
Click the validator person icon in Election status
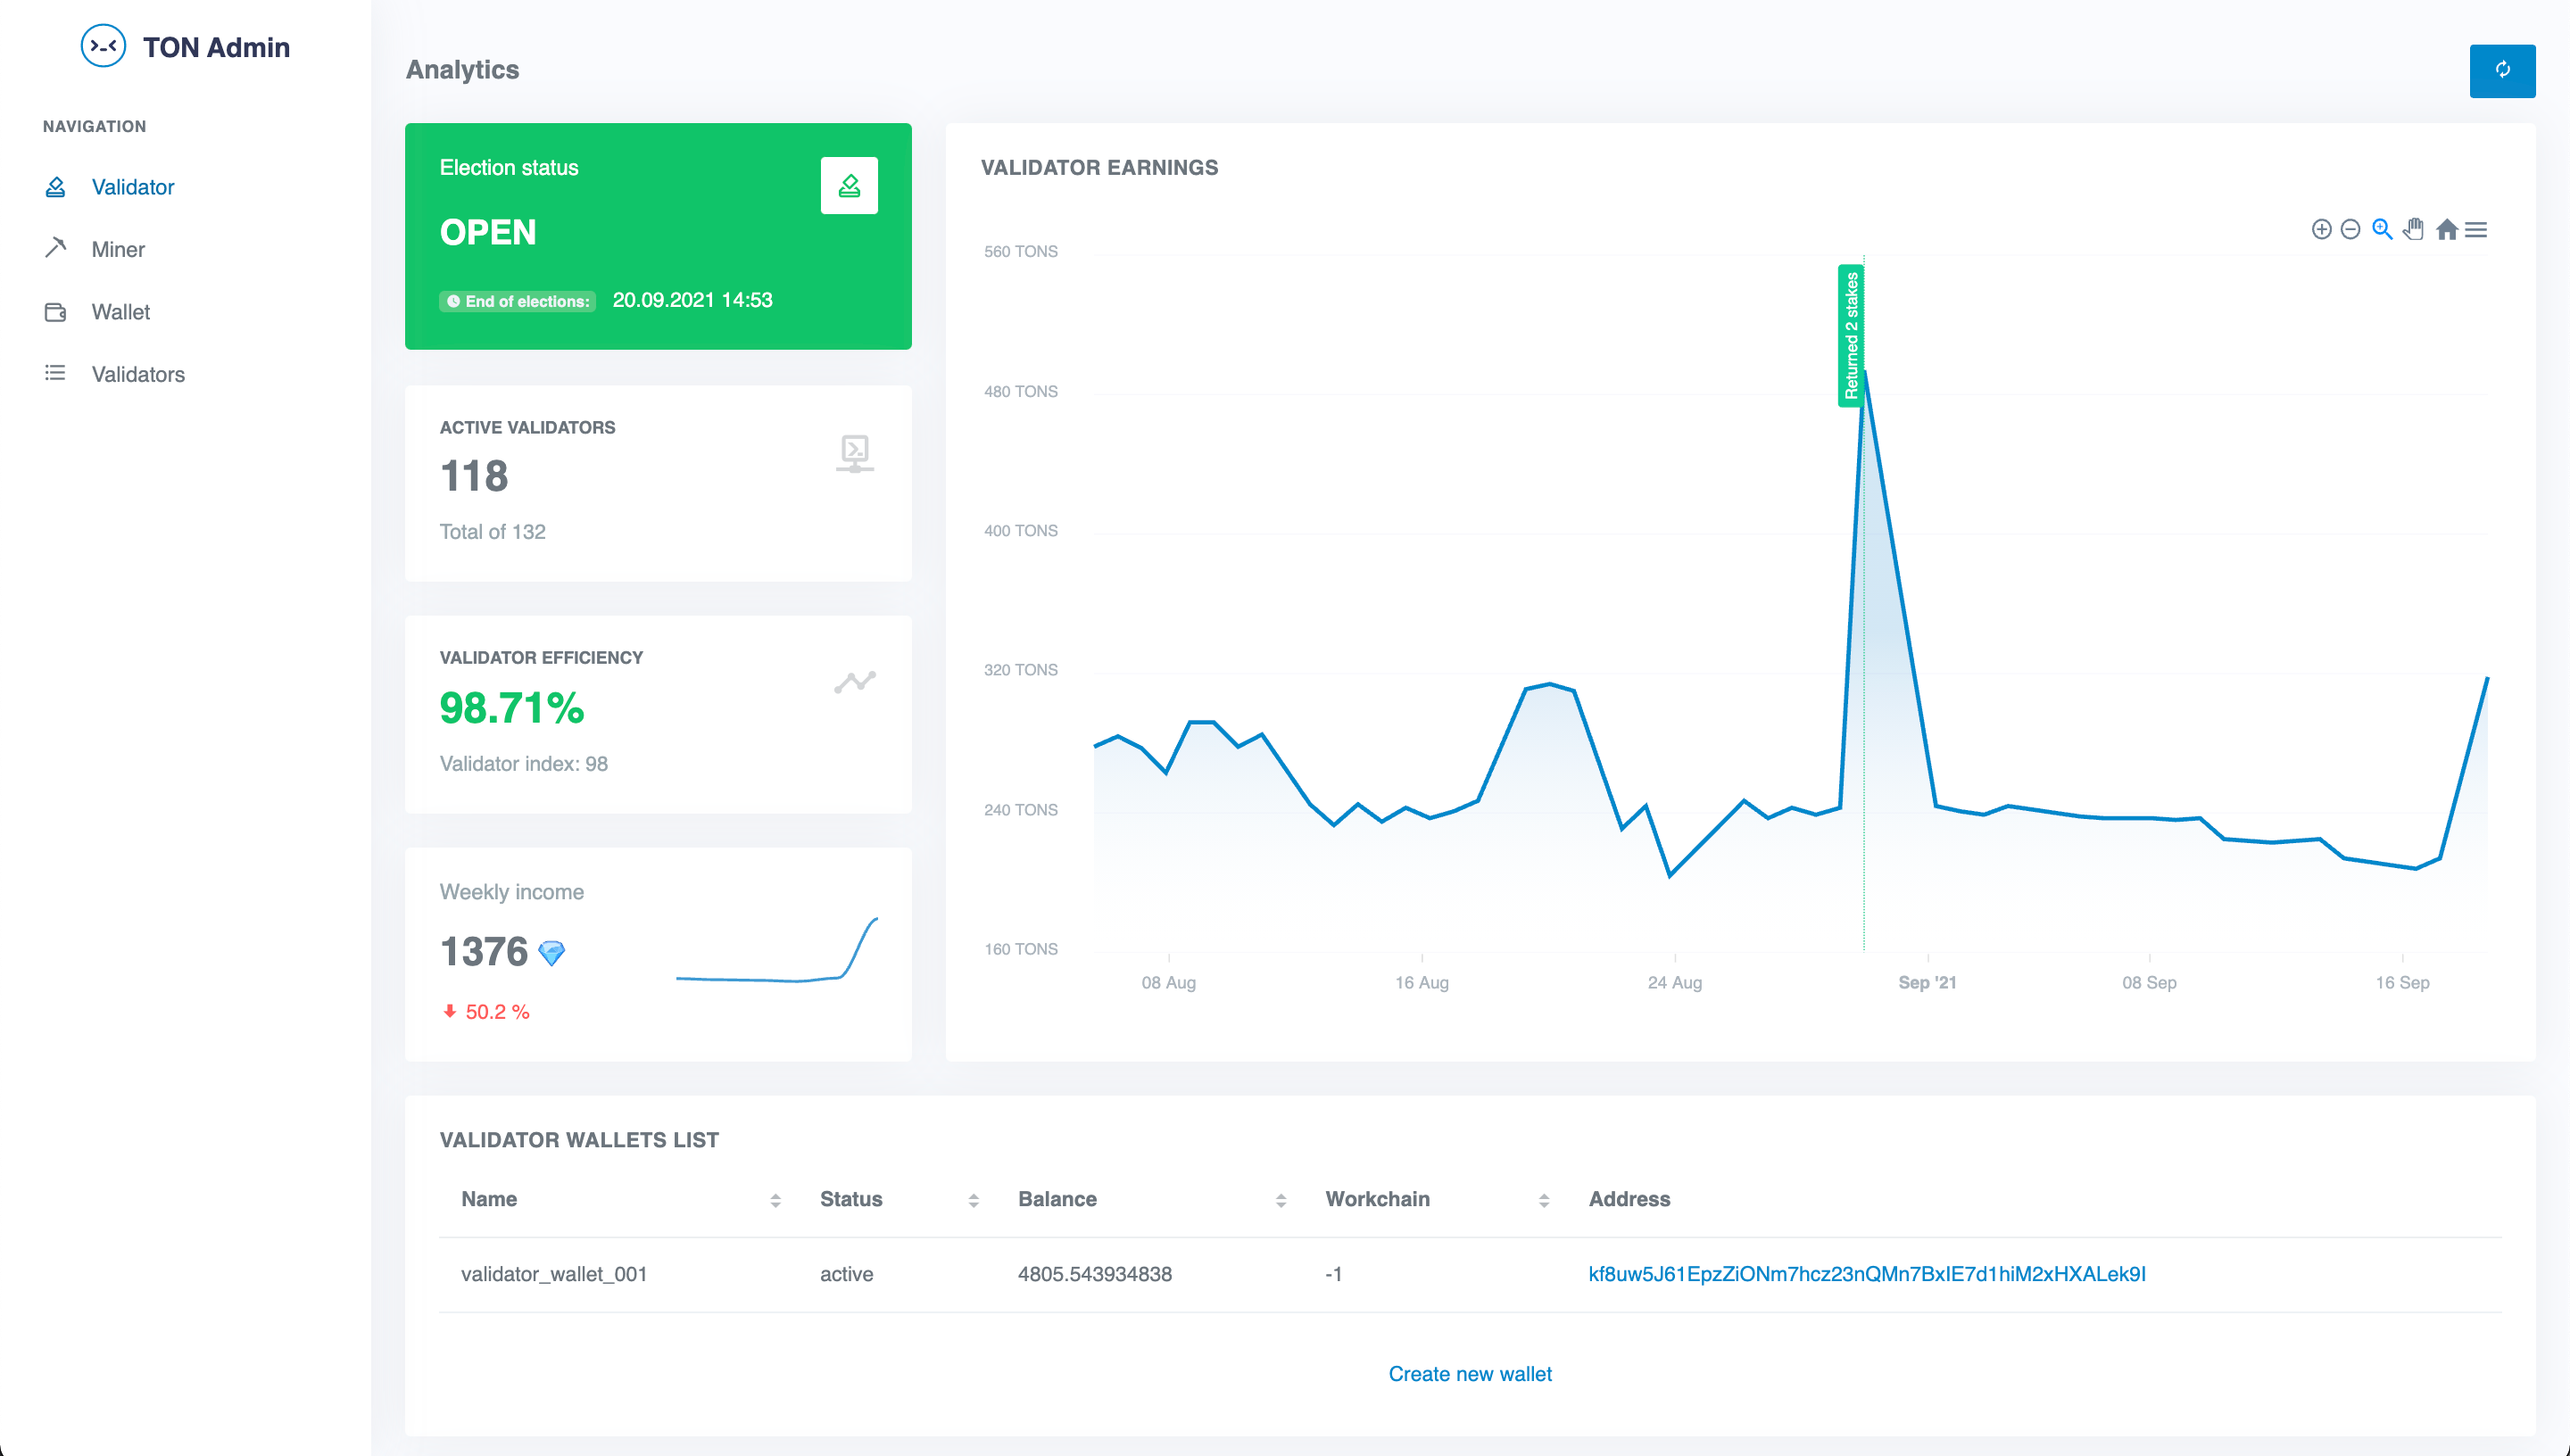(847, 182)
